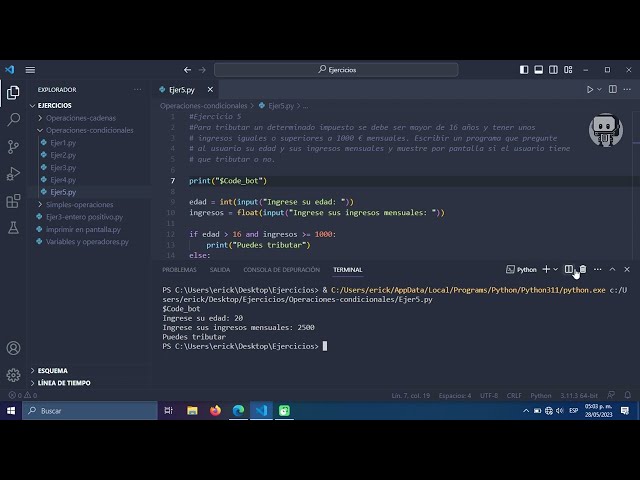Open Ejer2.py in explorer
The width and height of the screenshot is (640, 480).
click(63, 155)
